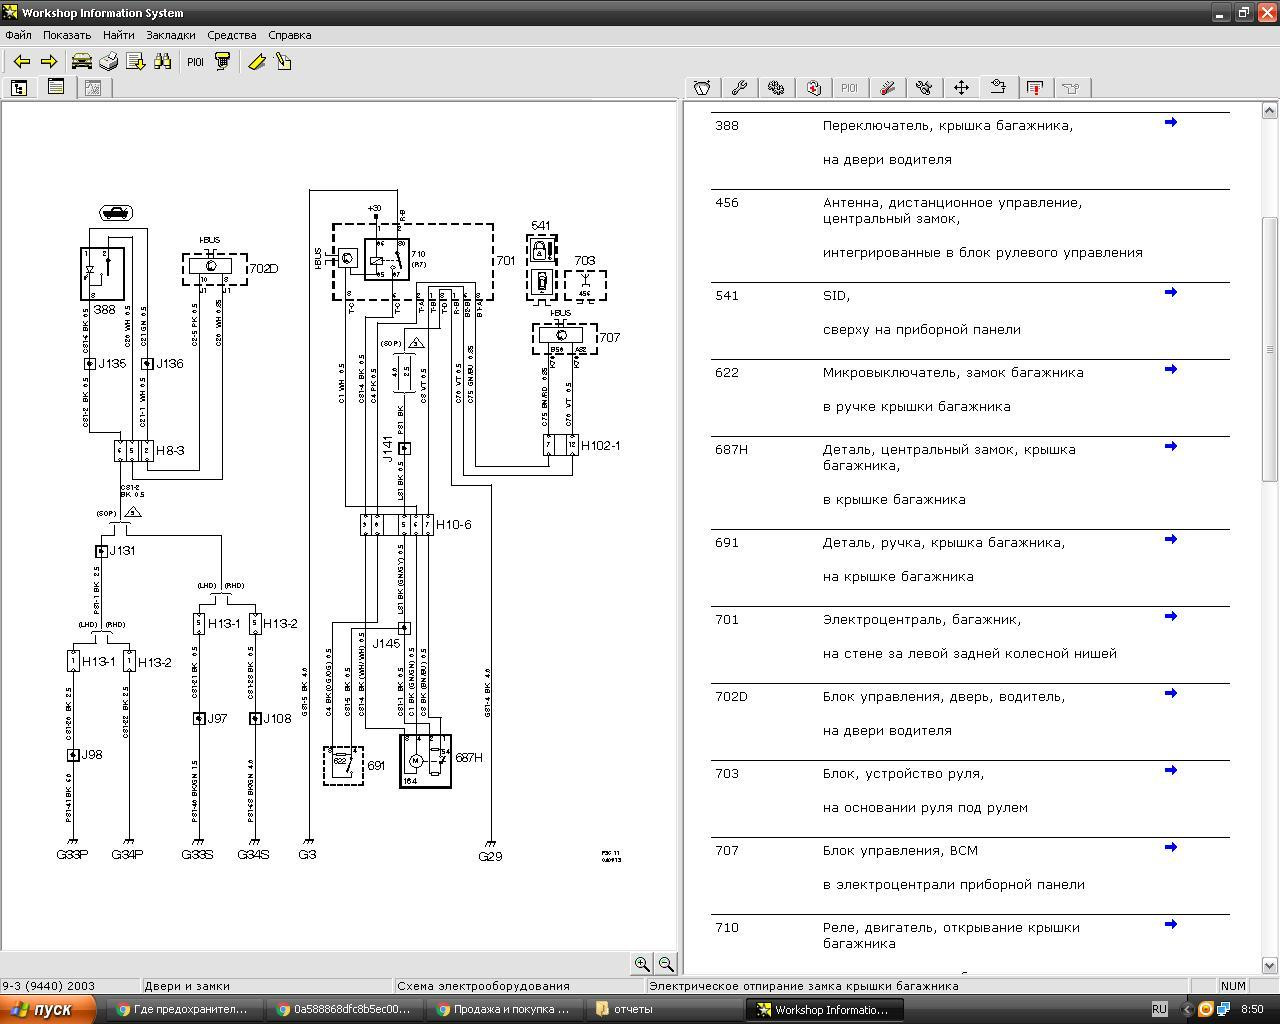Click the 541 SID symbol in diagram

tap(541, 267)
